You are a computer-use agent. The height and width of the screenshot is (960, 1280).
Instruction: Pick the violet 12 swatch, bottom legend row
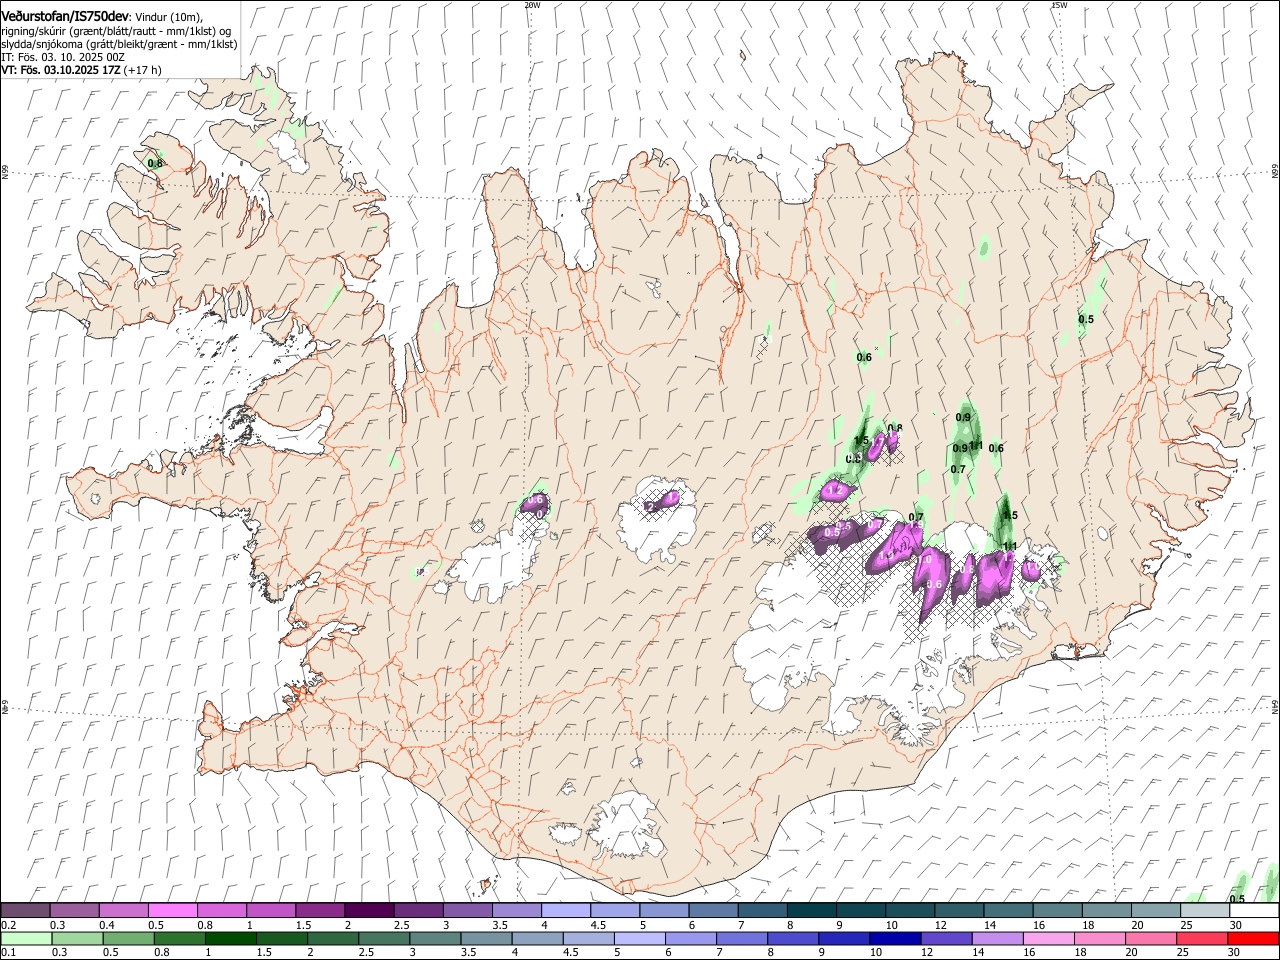pyautogui.click(x=945, y=938)
